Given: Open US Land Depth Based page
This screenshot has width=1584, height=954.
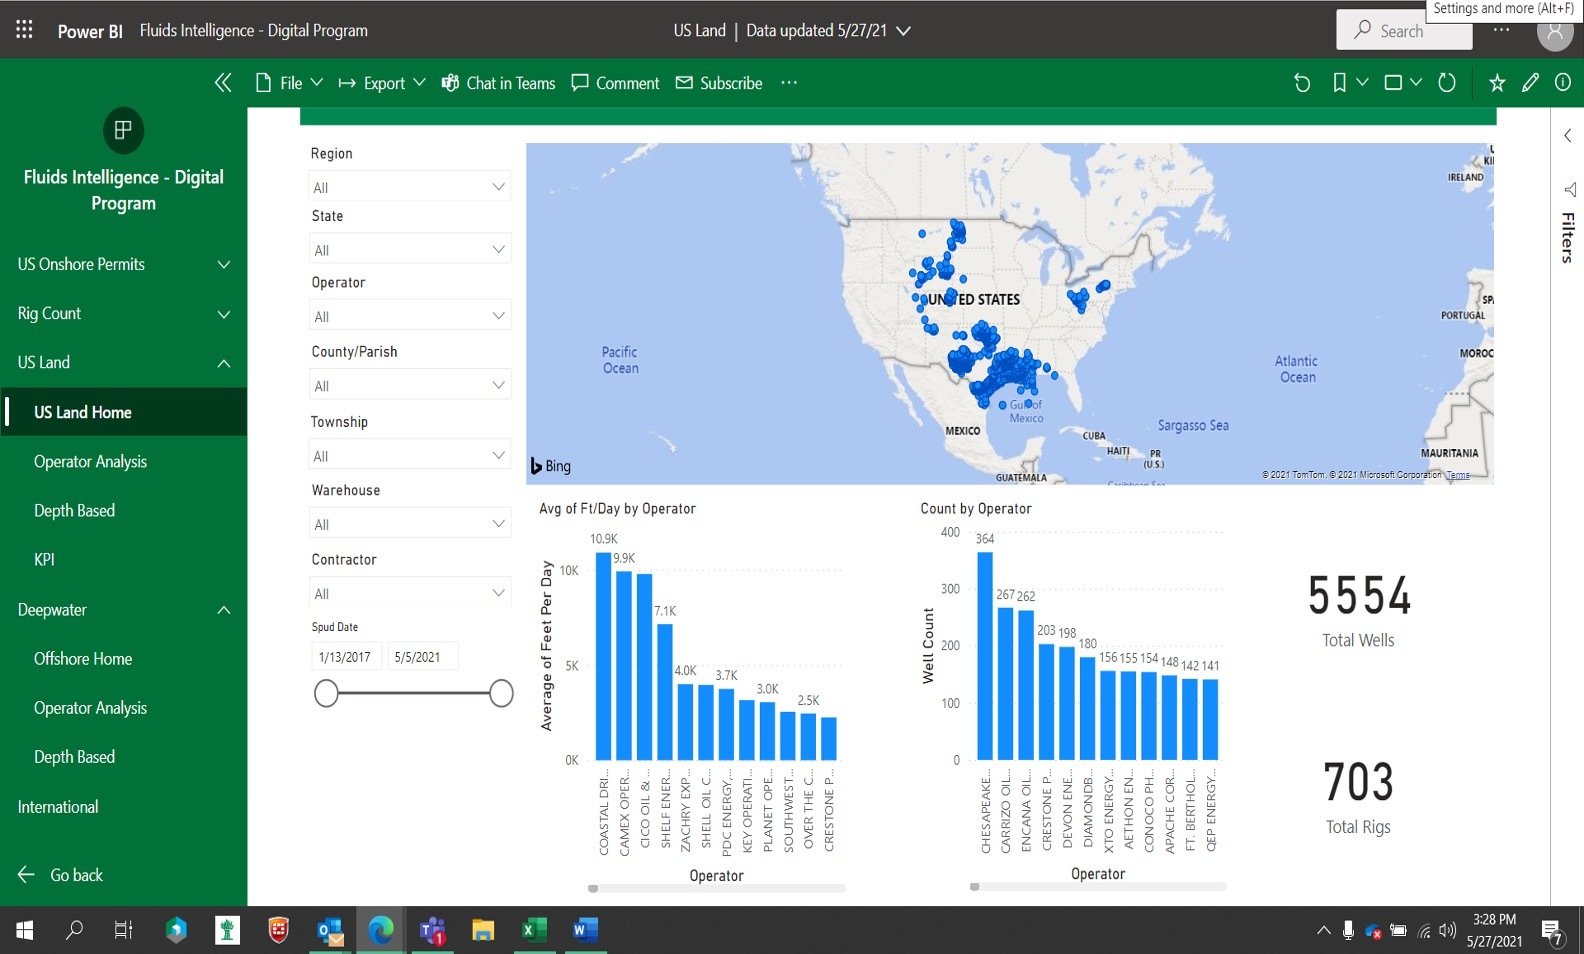Looking at the screenshot, I should [x=123, y=510].
